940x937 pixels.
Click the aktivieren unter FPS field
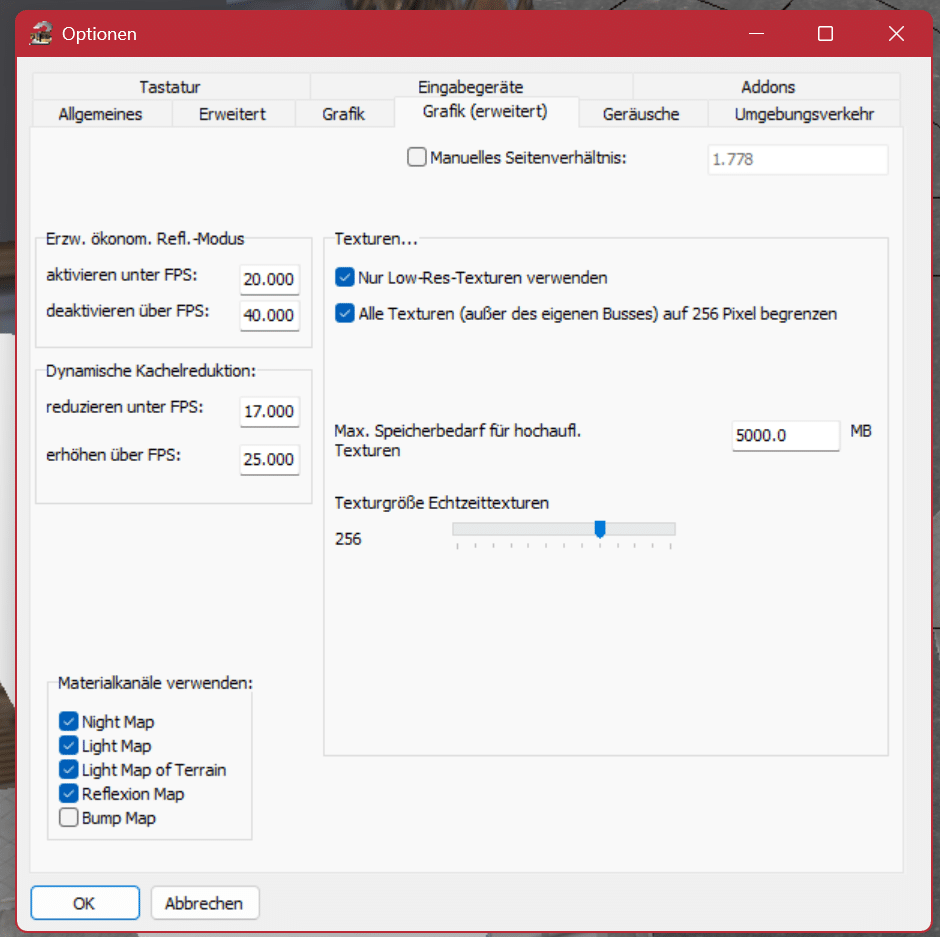coord(269,280)
